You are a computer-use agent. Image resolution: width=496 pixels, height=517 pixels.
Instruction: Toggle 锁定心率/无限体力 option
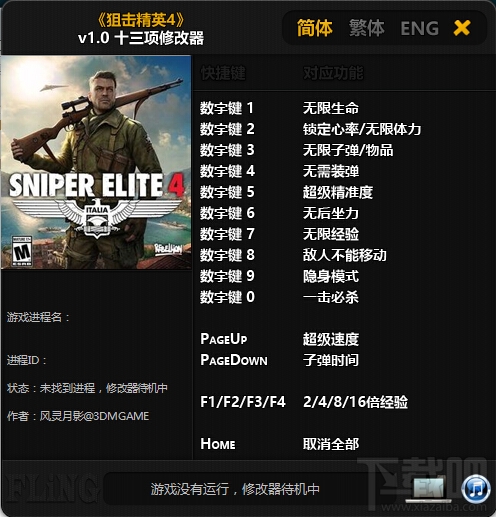click(362, 129)
